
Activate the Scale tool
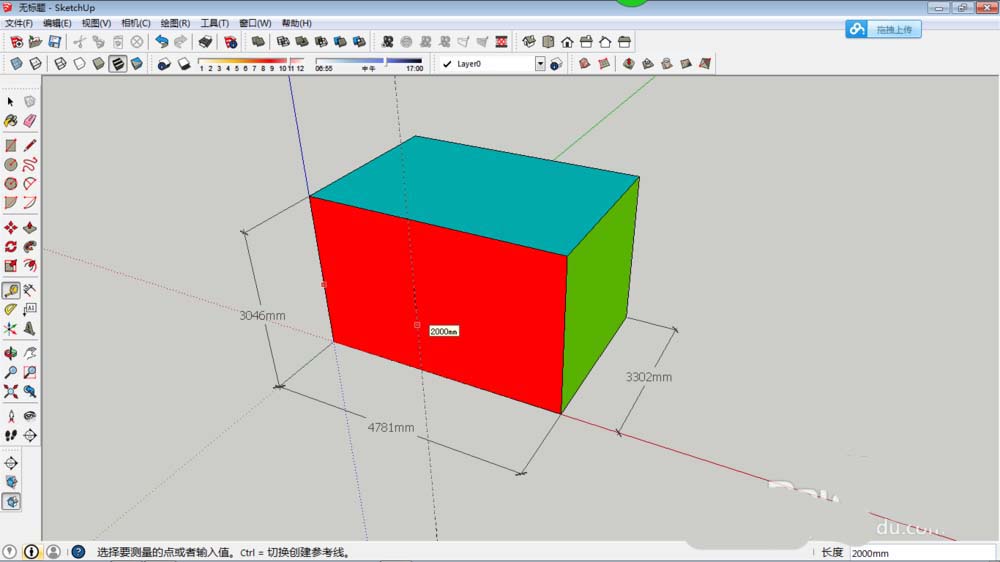10,265
